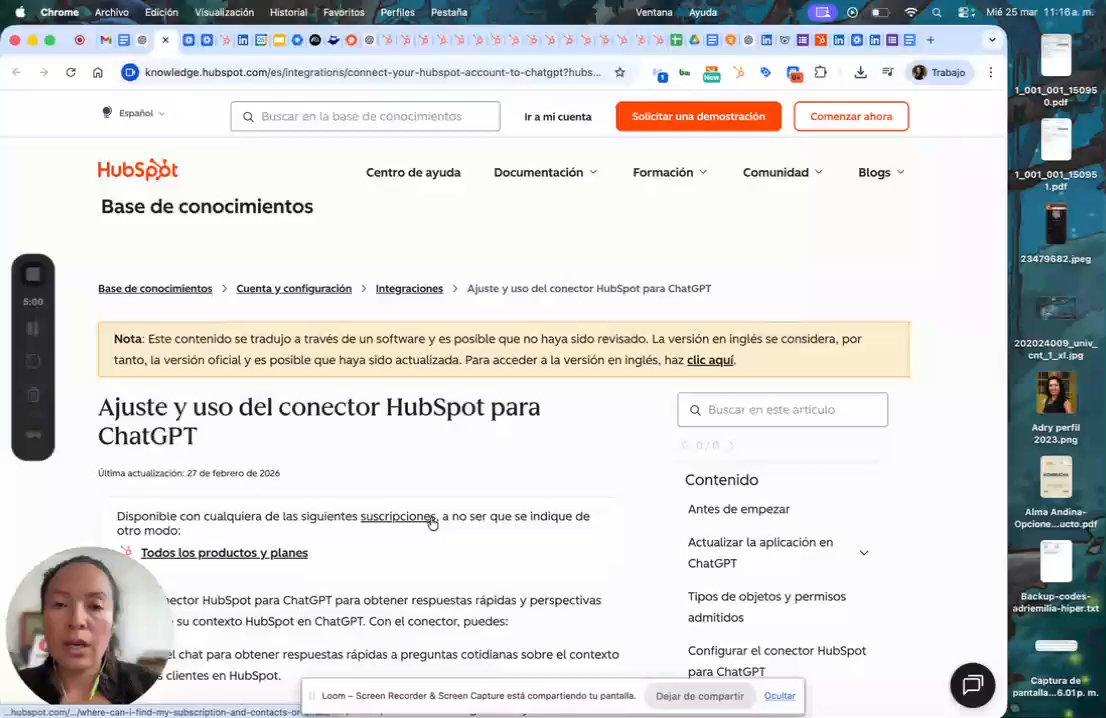Open macOS Spotlight search
The width and height of the screenshot is (1106, 718).
[937, 12]
